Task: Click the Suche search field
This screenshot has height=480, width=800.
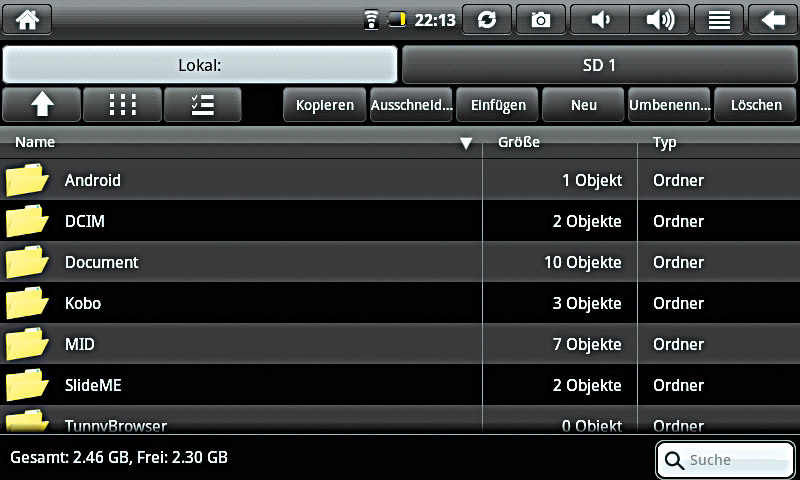Action: click(x=727, y=460)
